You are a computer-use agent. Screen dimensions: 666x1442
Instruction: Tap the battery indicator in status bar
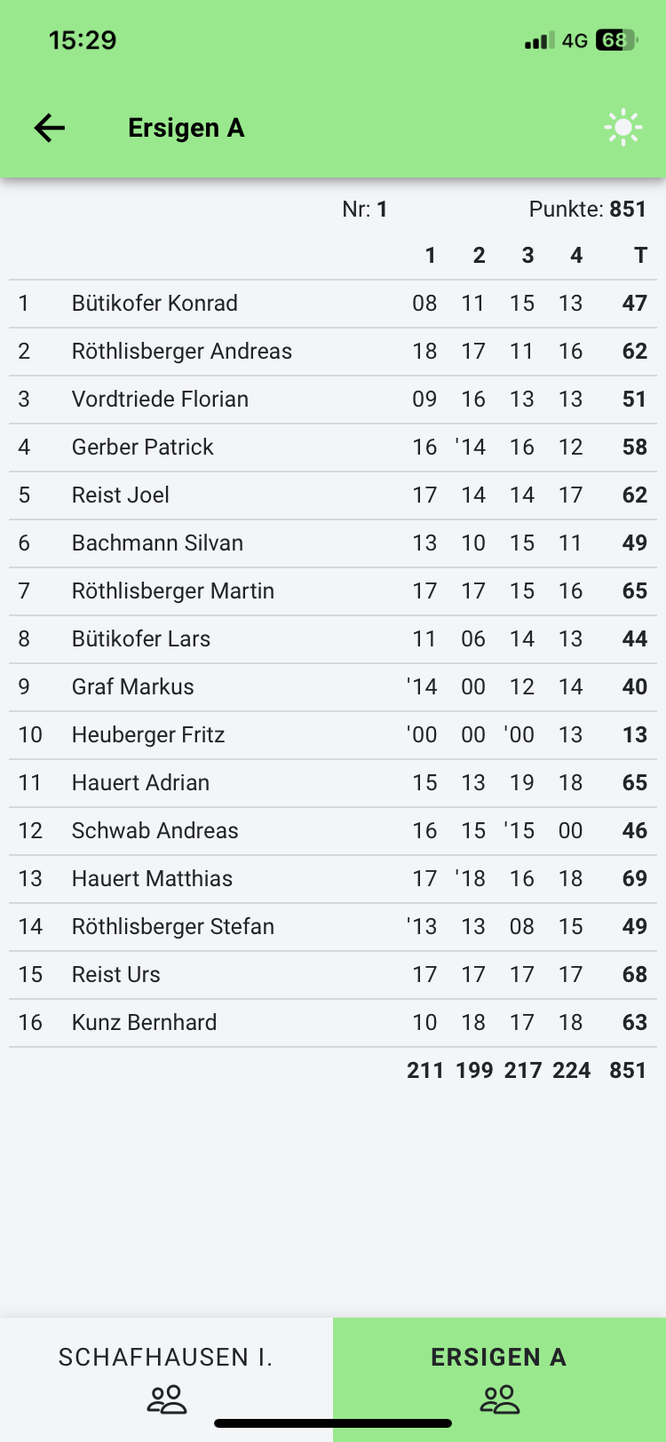tap(616, 40)
